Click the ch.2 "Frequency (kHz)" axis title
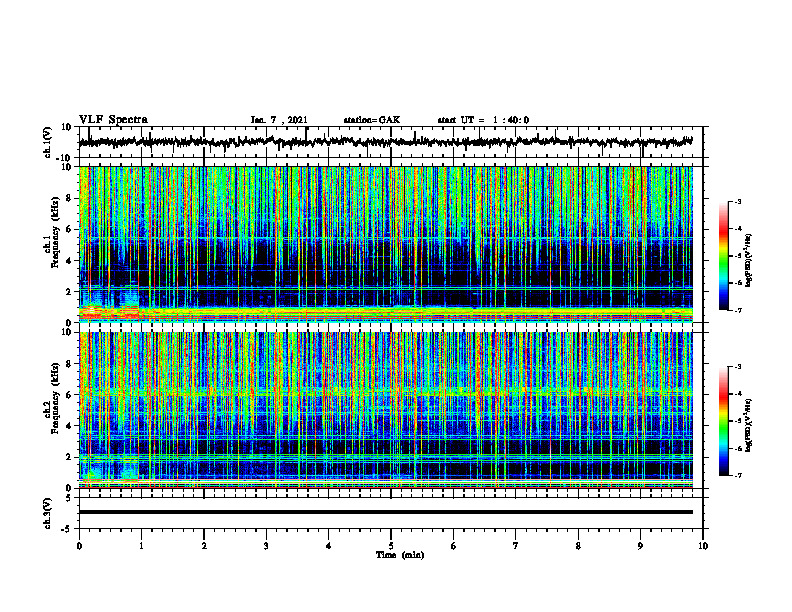 [55, 398]
